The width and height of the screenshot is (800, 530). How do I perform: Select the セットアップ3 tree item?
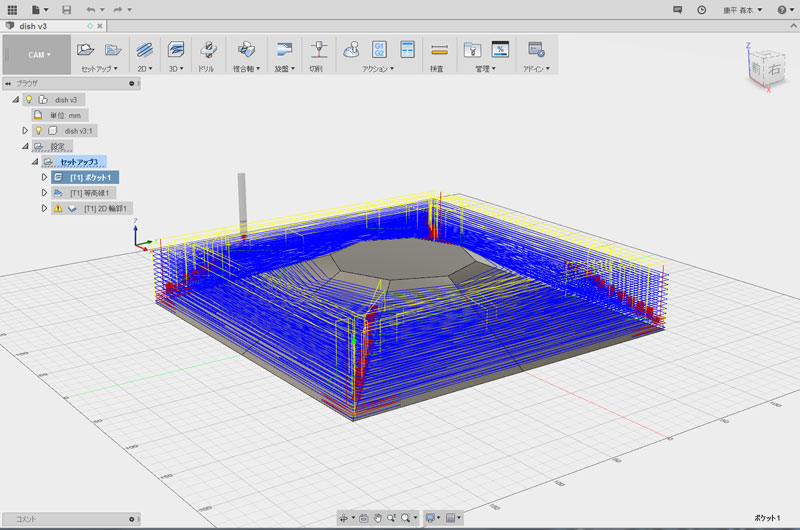pos(74,162)
